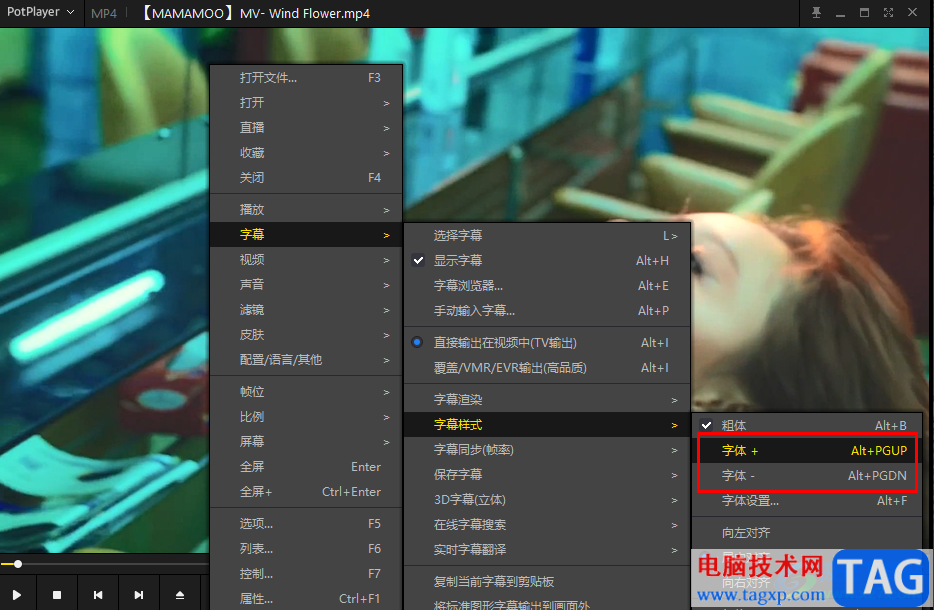Viewport: 934px width, 610px height.
Task: Select 直接输出在视频中(TV输出) radio option
Action: click(547, 343)
